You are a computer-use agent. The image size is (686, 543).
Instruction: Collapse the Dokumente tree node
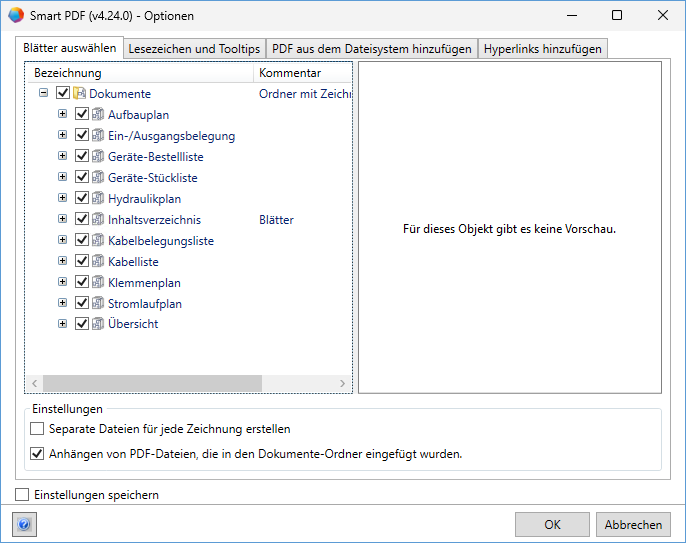tap(43, 93)
